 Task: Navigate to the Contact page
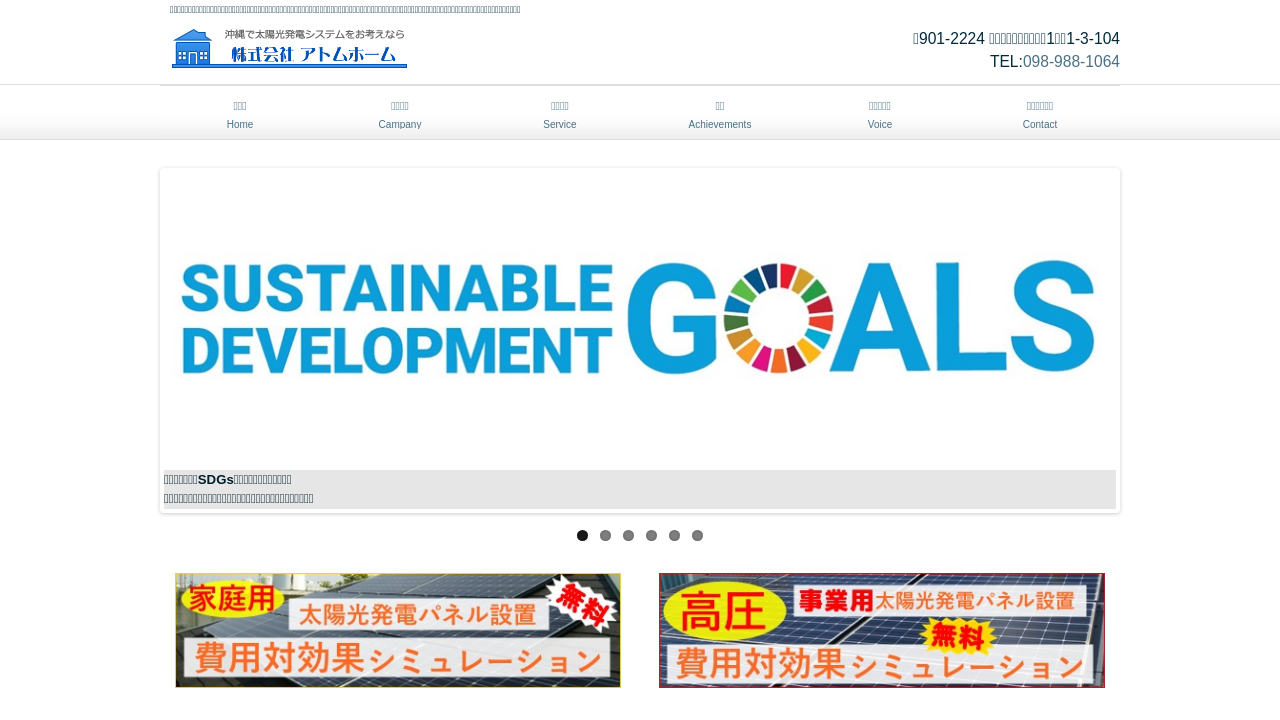(x=1040, y=114)
